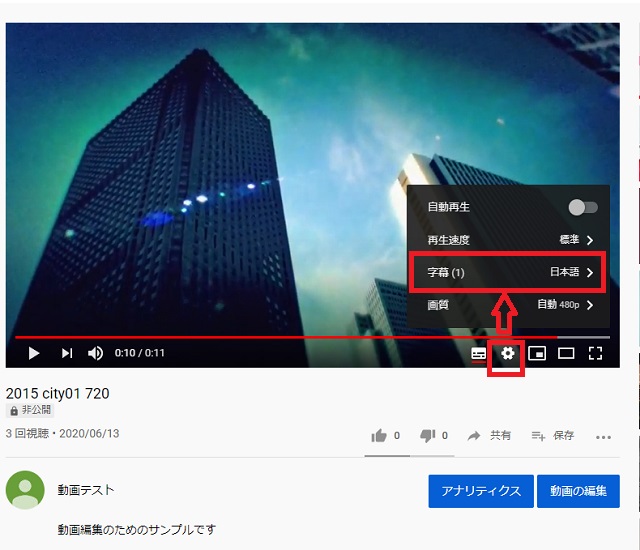Viewport: 640px width, 550px height.
Task: Mute the video volume
Action: click(x=96, y=353)
